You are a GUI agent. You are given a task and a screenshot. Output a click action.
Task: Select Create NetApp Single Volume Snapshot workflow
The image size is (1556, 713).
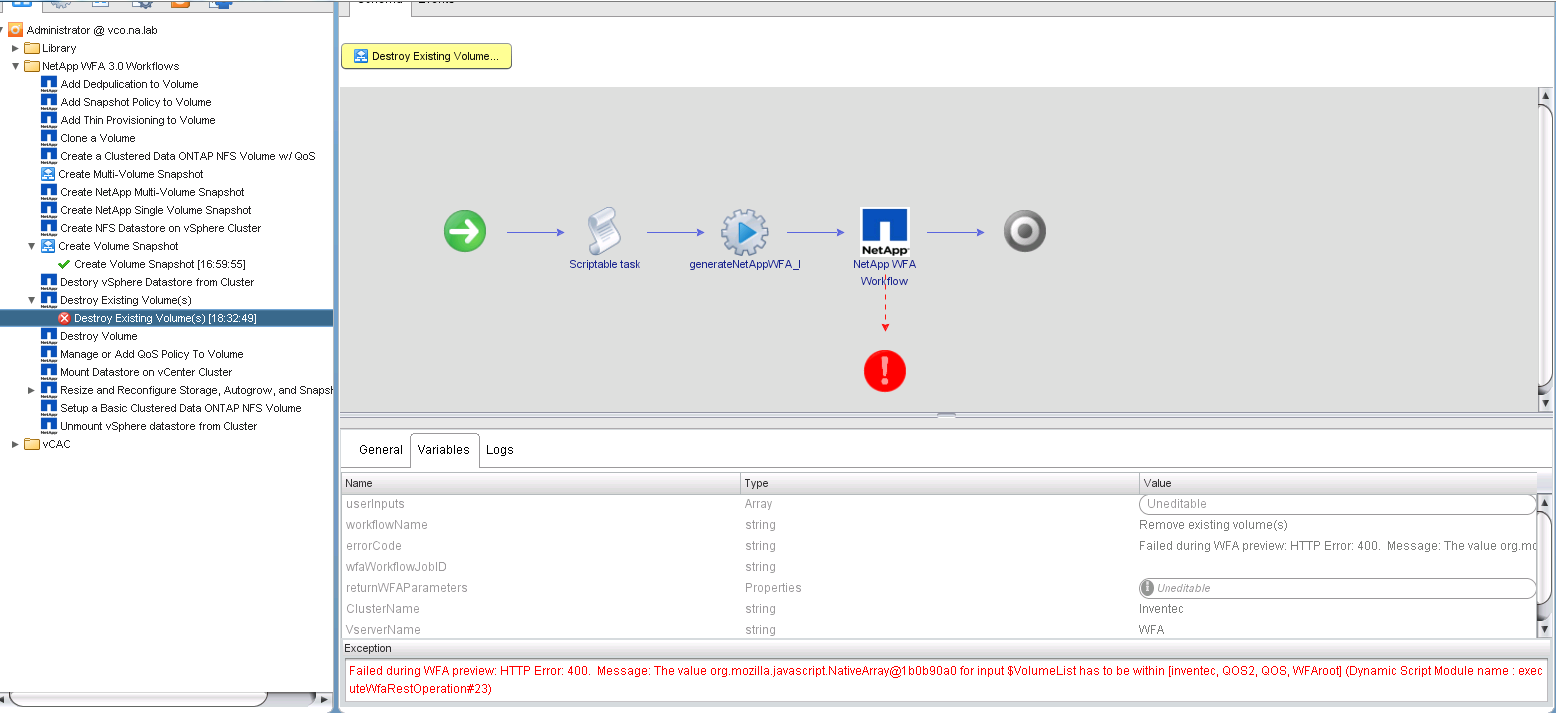coord(156,210)
